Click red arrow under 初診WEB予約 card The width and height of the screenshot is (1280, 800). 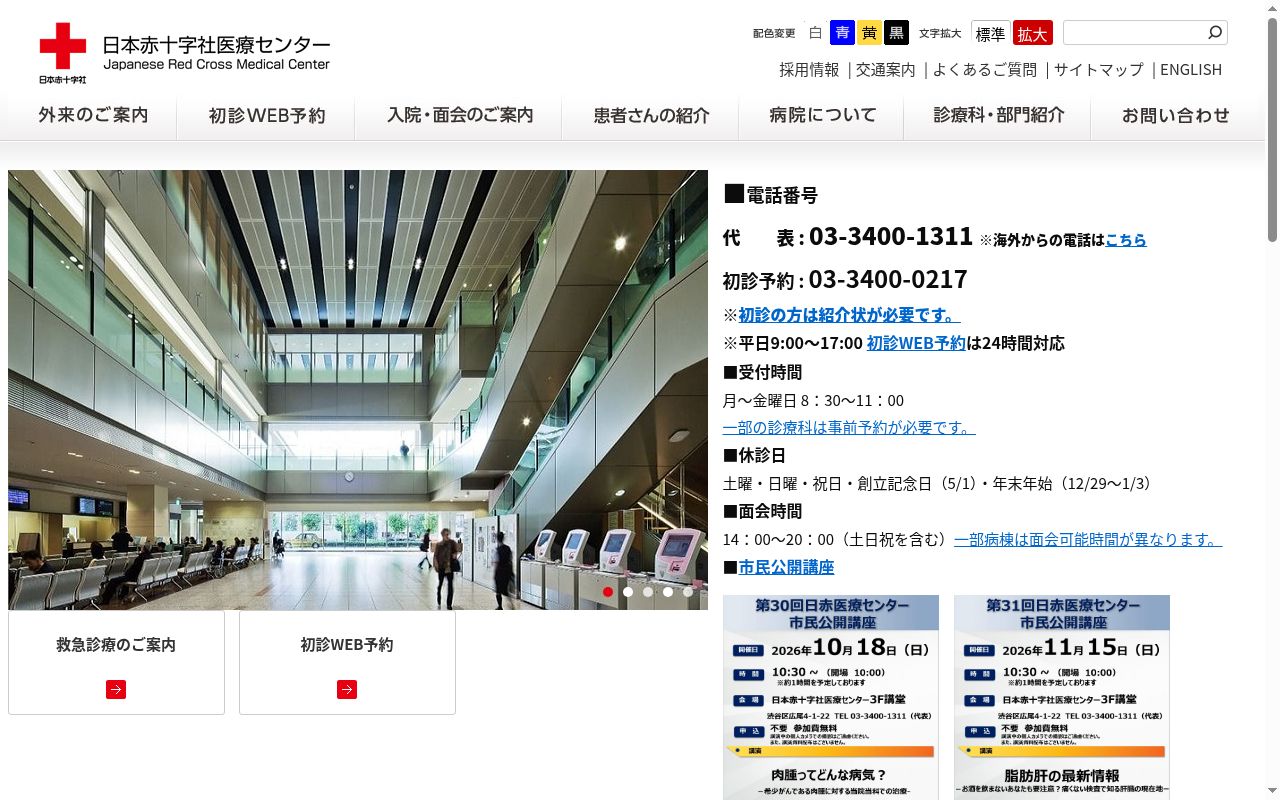(347, 689)
